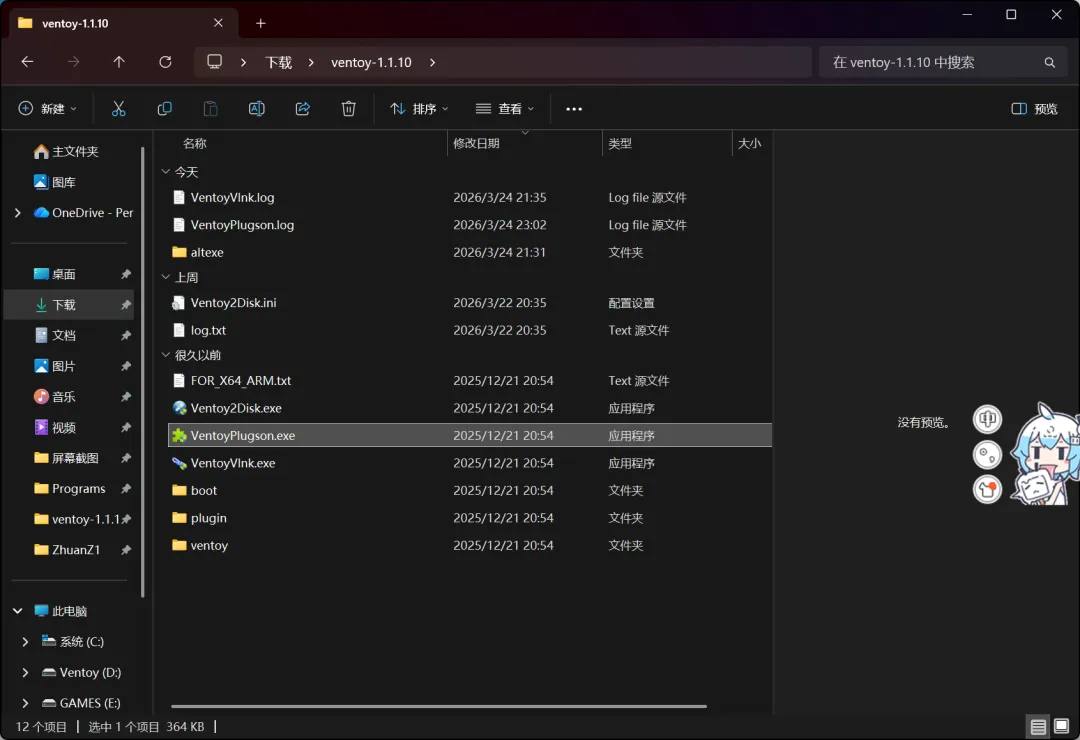The image size is (1080, 740).
Task: Click the Paste clipboard icon
Action: (x=211, y=109)
